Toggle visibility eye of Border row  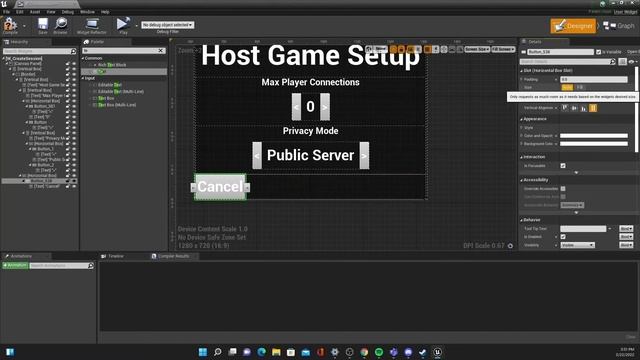[x=74, y=74]
